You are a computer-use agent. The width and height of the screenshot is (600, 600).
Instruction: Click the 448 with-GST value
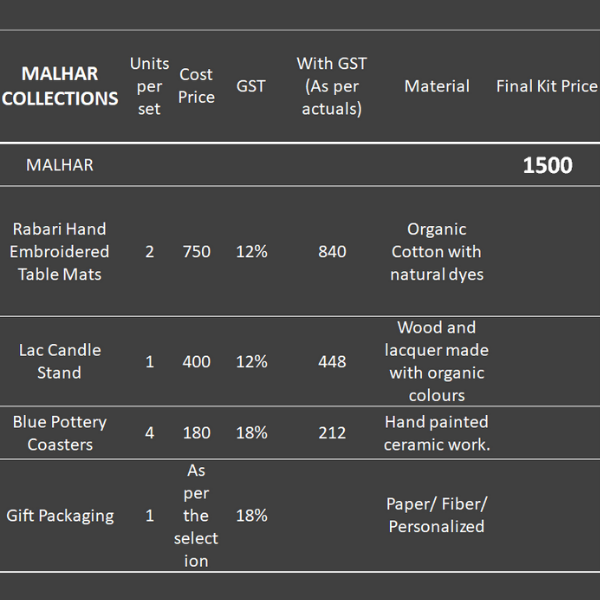click(332, 361)
